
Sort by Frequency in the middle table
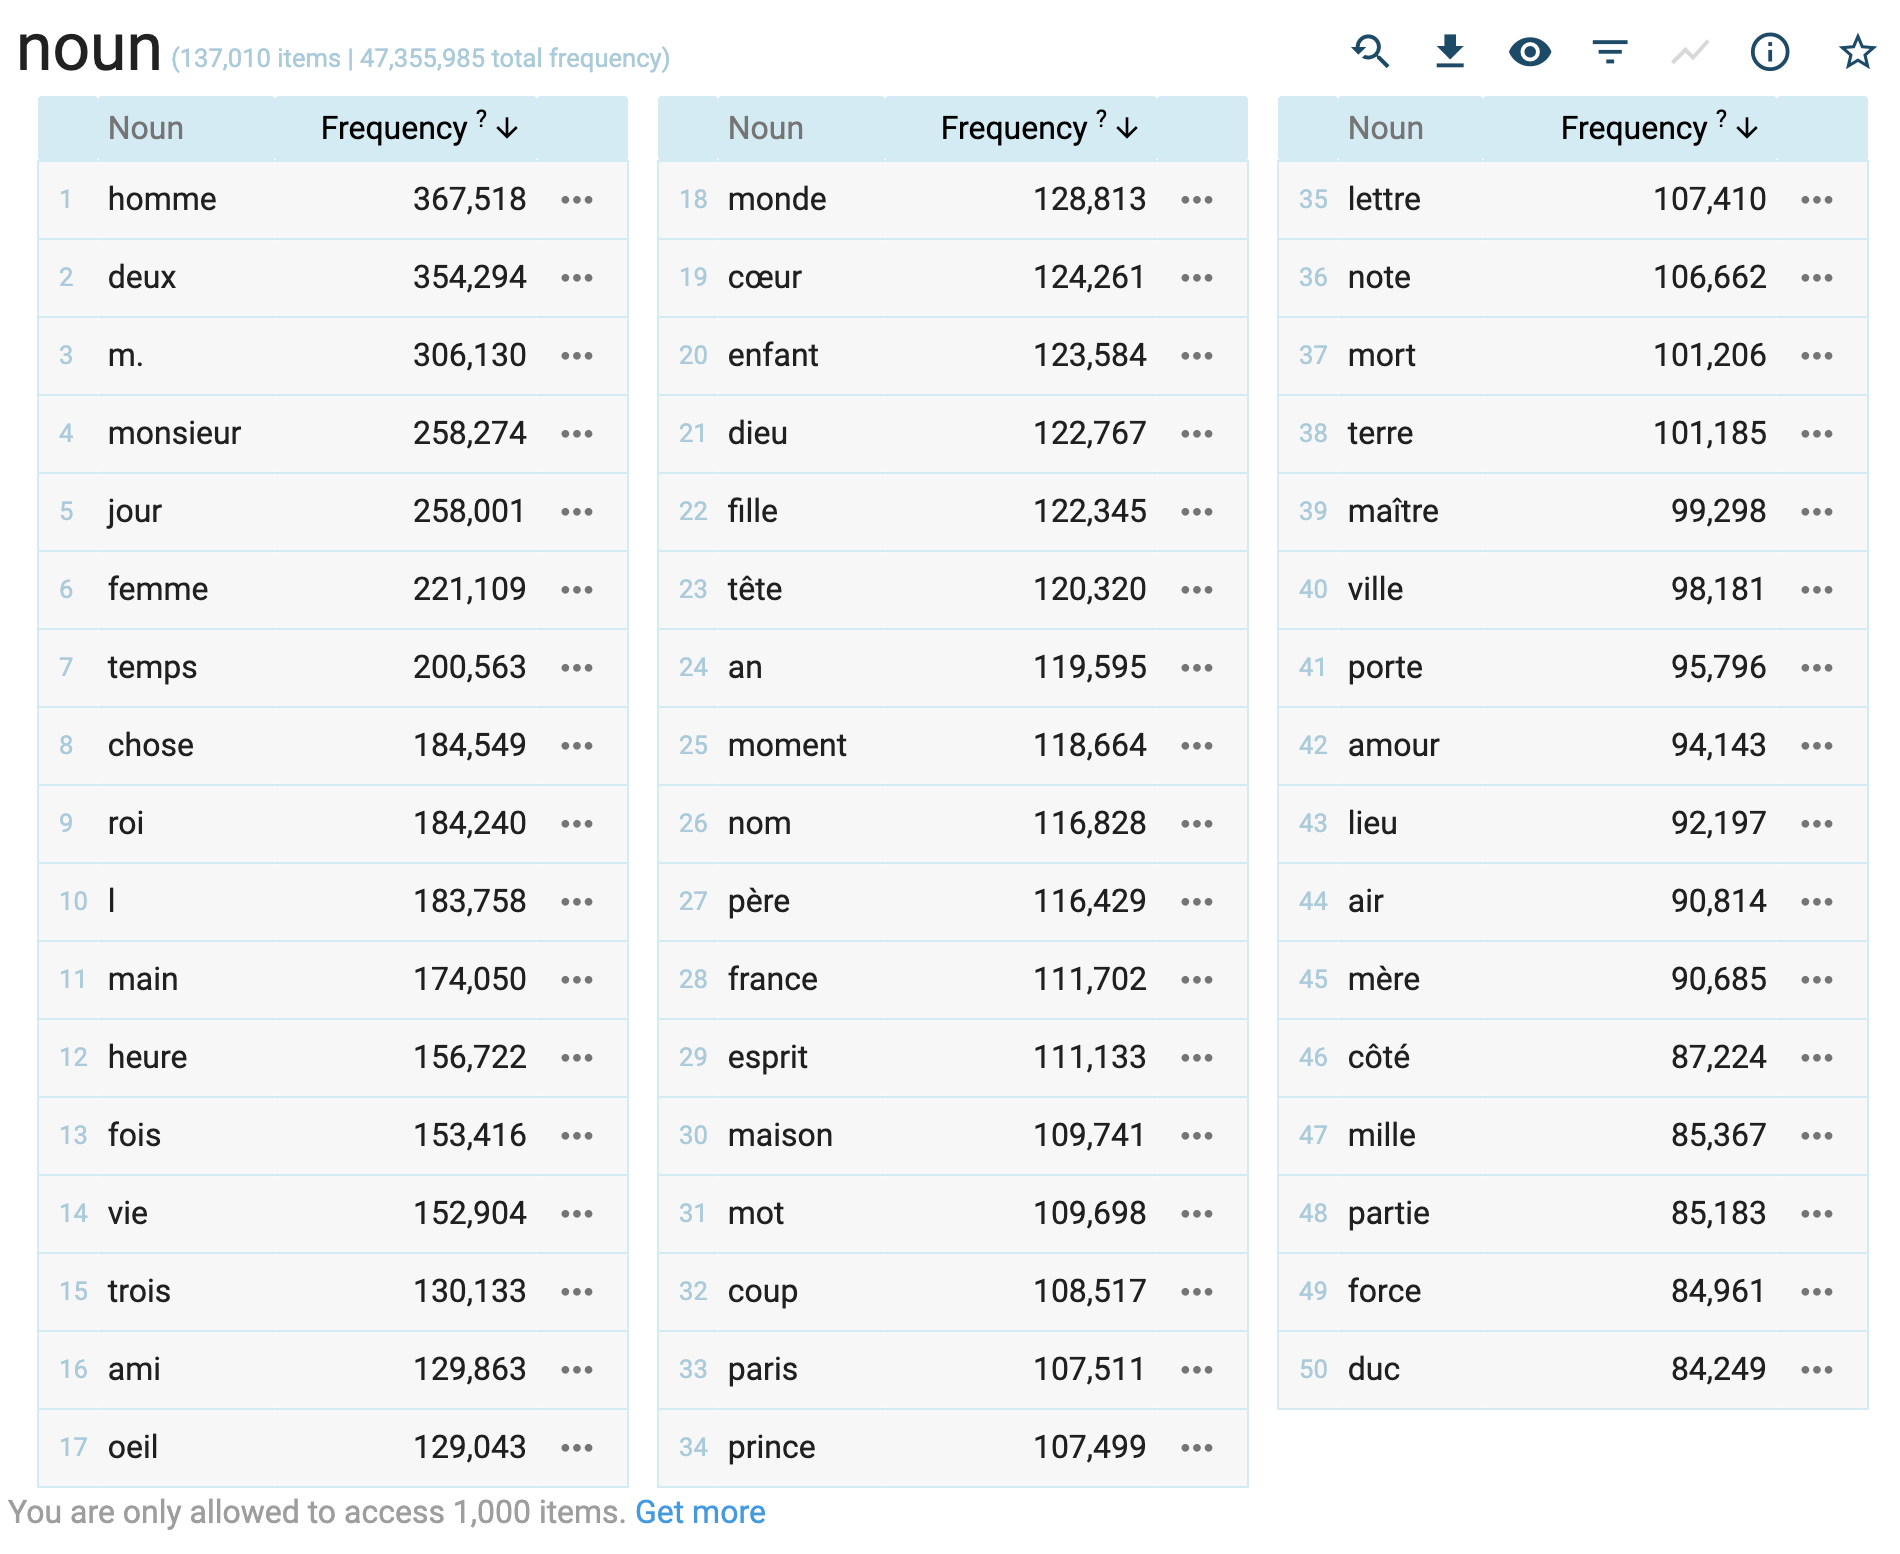(1014, 128)
